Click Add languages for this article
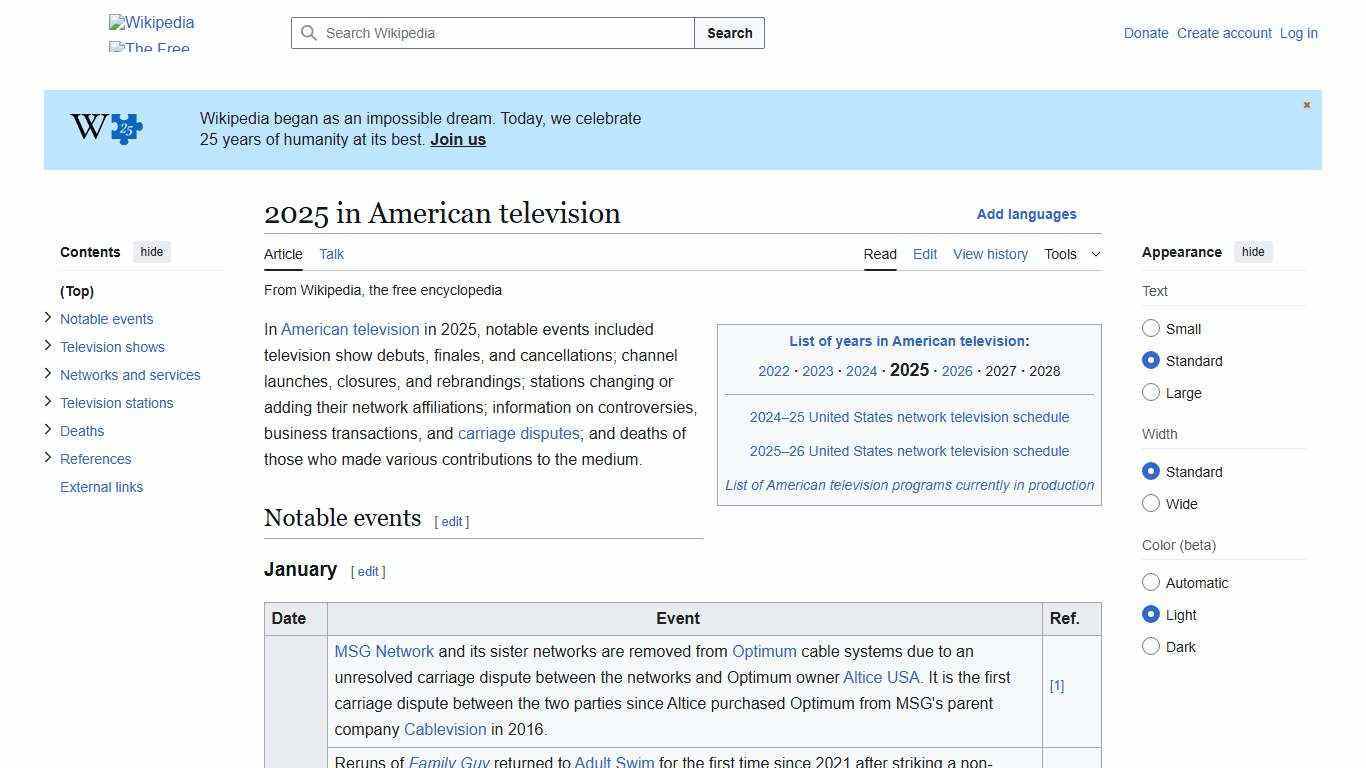The width and height of the screenshot is (1366, 768). [x=1026, y=214]
